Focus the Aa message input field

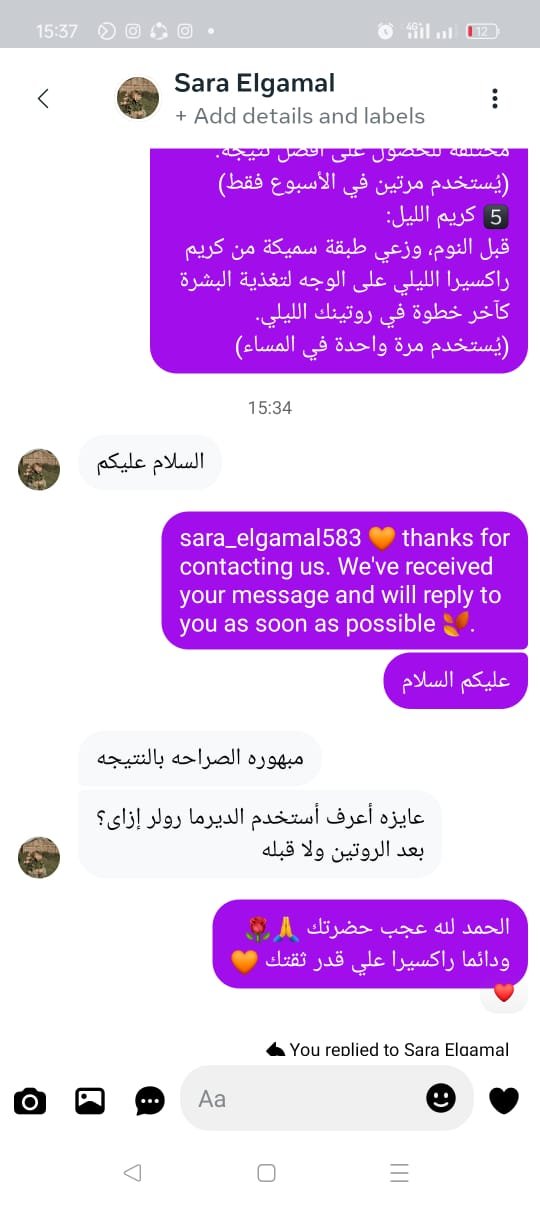[x=327, y=1098]
